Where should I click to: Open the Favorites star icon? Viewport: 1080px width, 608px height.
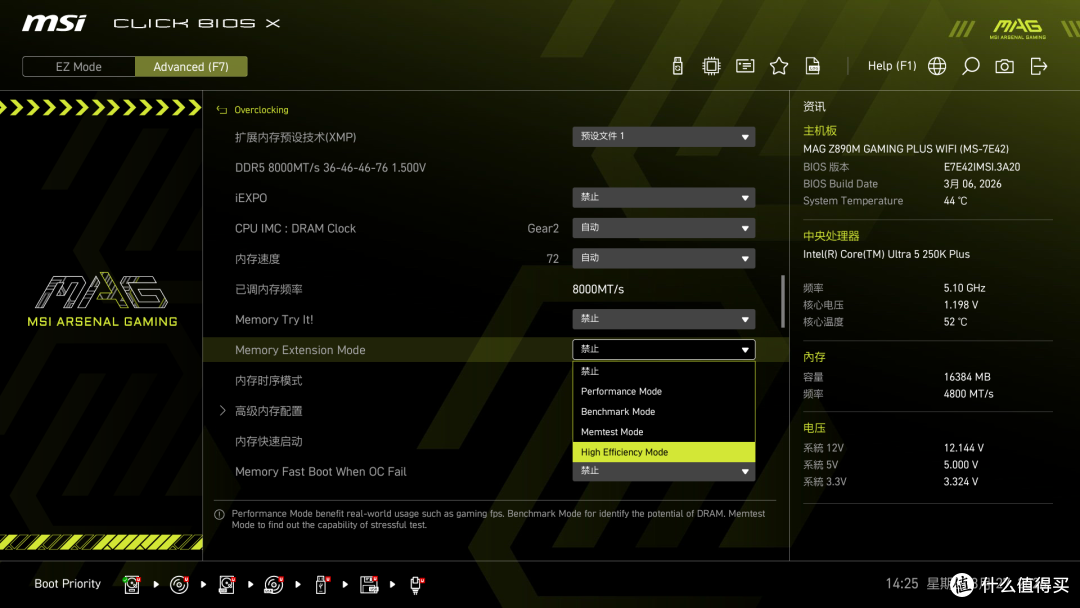pyautogui.click(x=779, y=66)
